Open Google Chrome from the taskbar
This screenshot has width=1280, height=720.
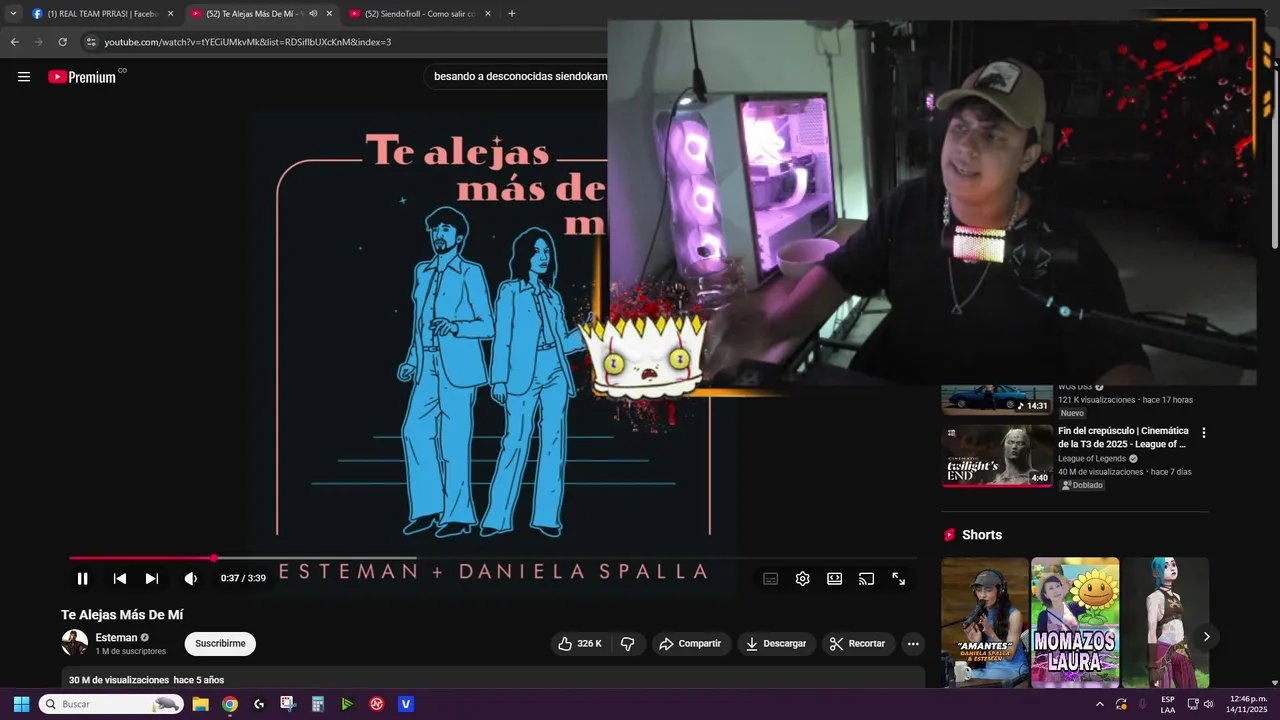(230, 704)
